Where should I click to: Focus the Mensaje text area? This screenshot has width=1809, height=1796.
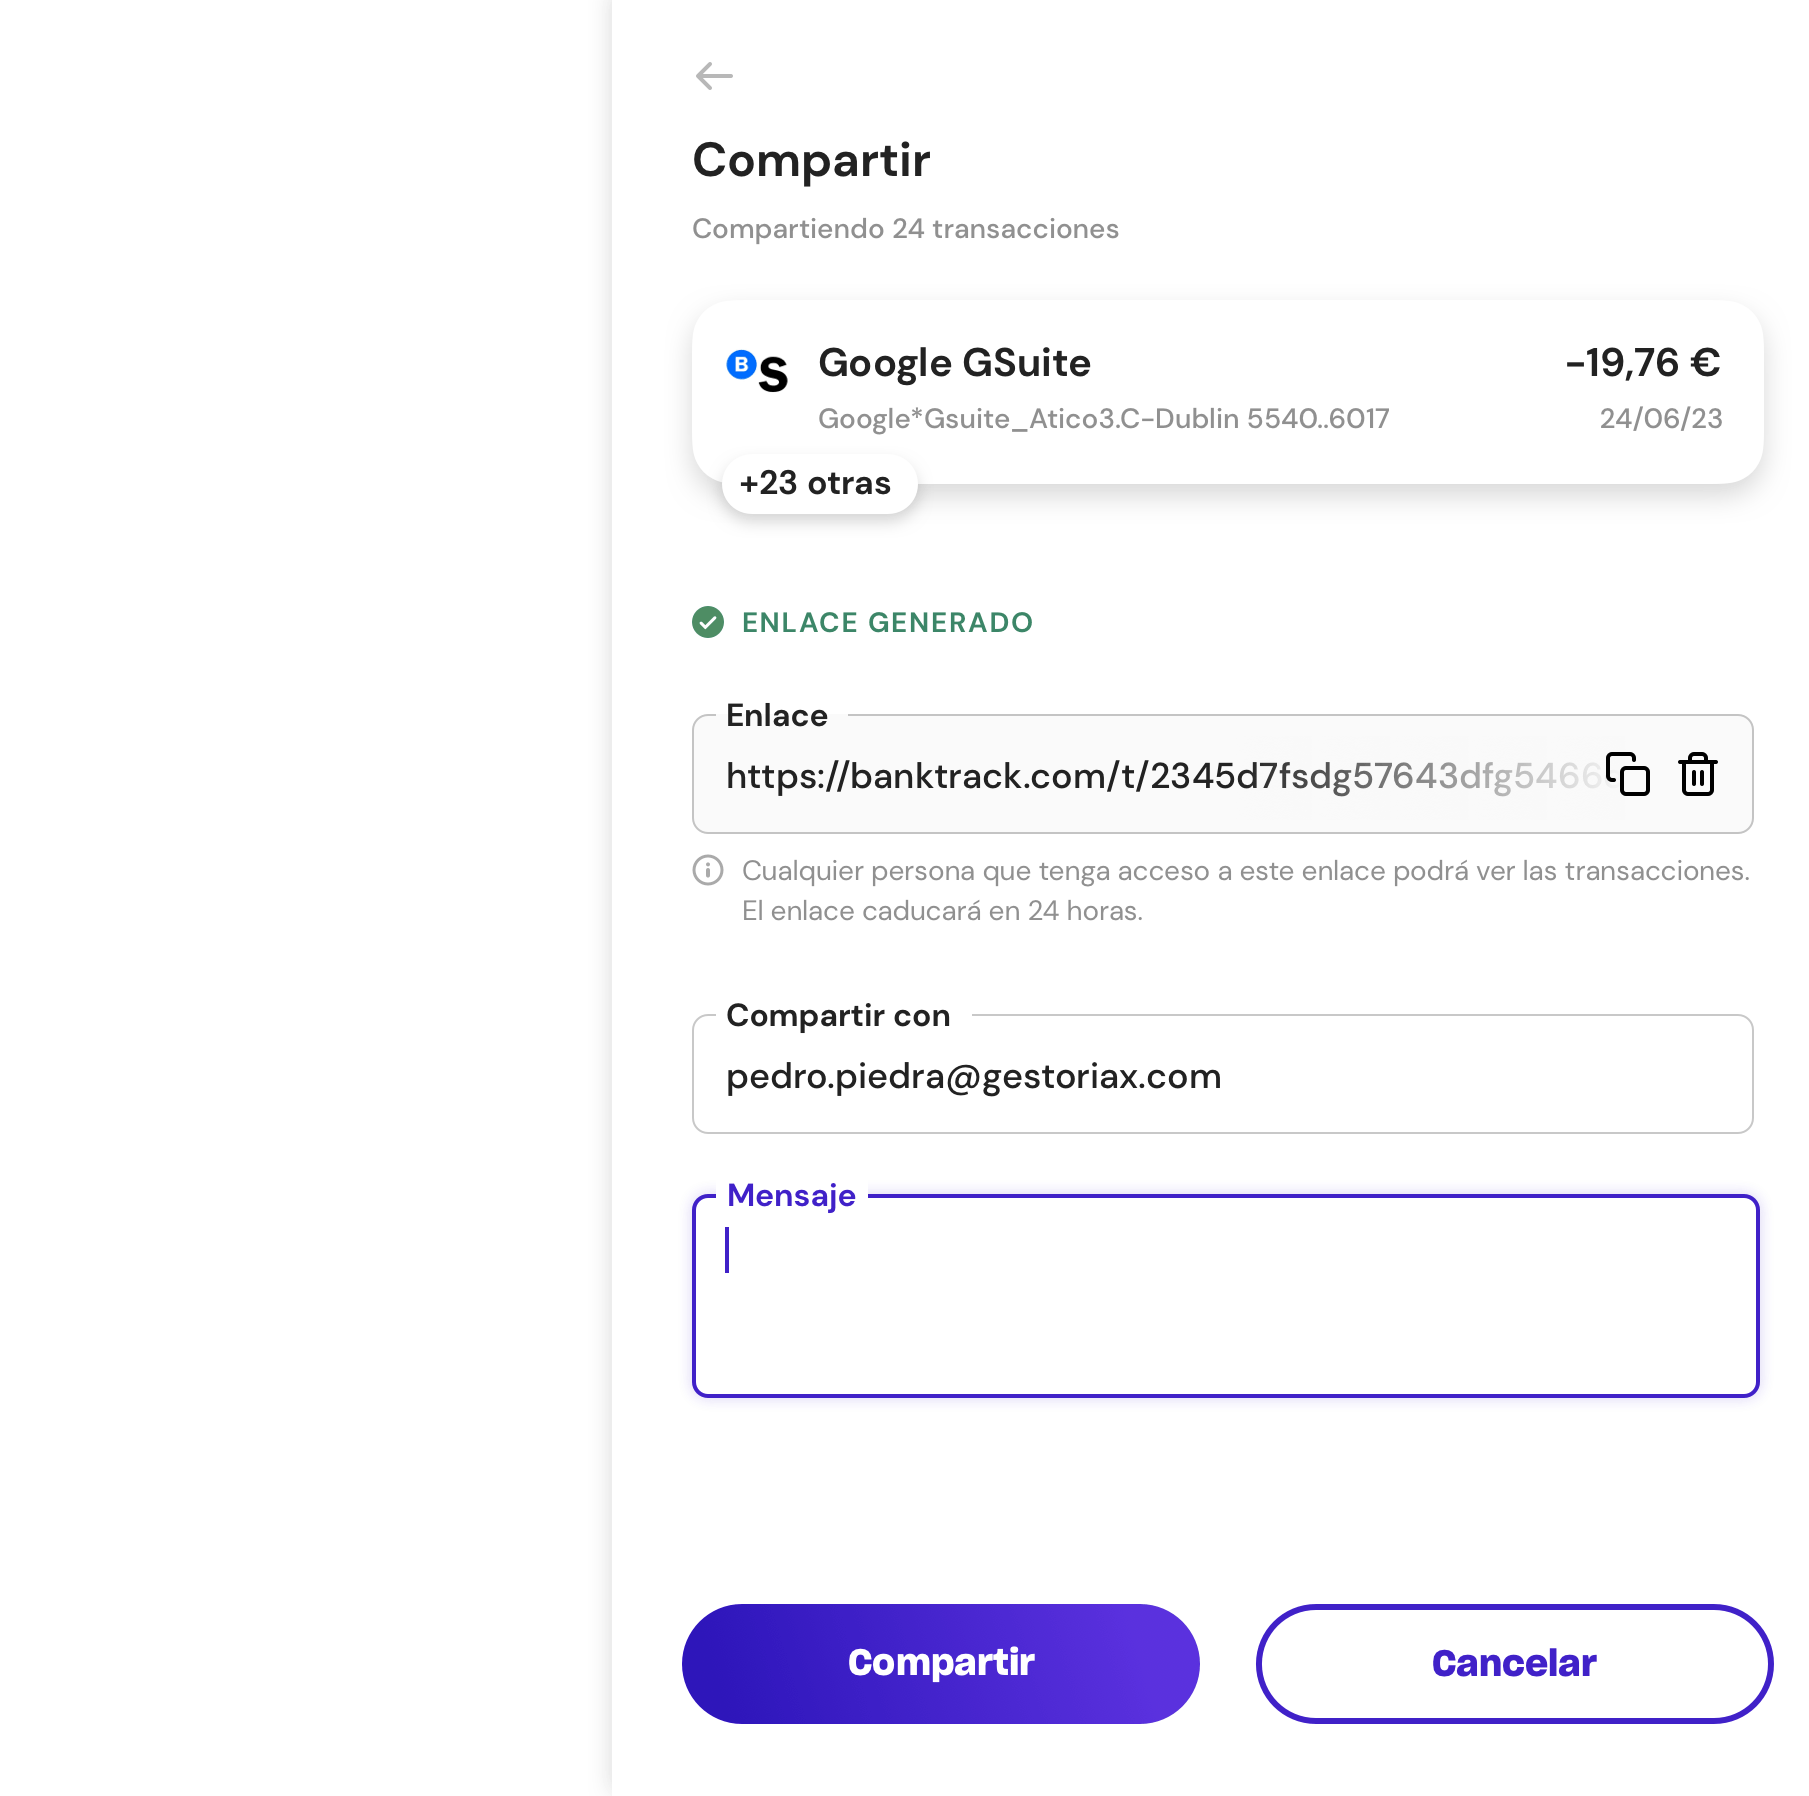1225,1296
